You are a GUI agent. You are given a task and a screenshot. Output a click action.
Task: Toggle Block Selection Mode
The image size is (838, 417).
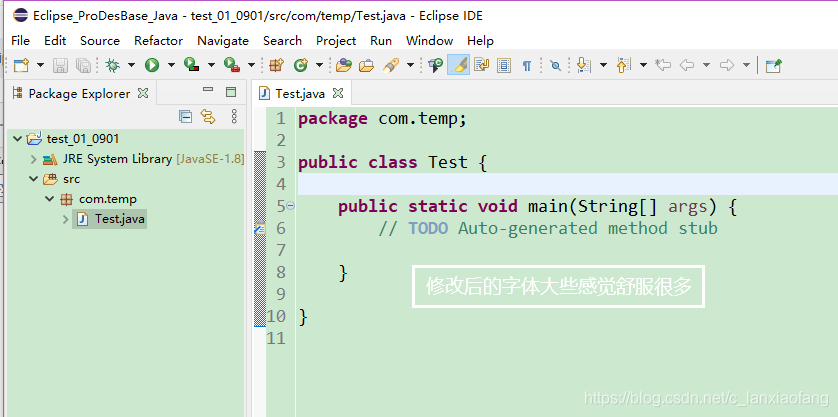pyautogui.click(x=504, y=65)
